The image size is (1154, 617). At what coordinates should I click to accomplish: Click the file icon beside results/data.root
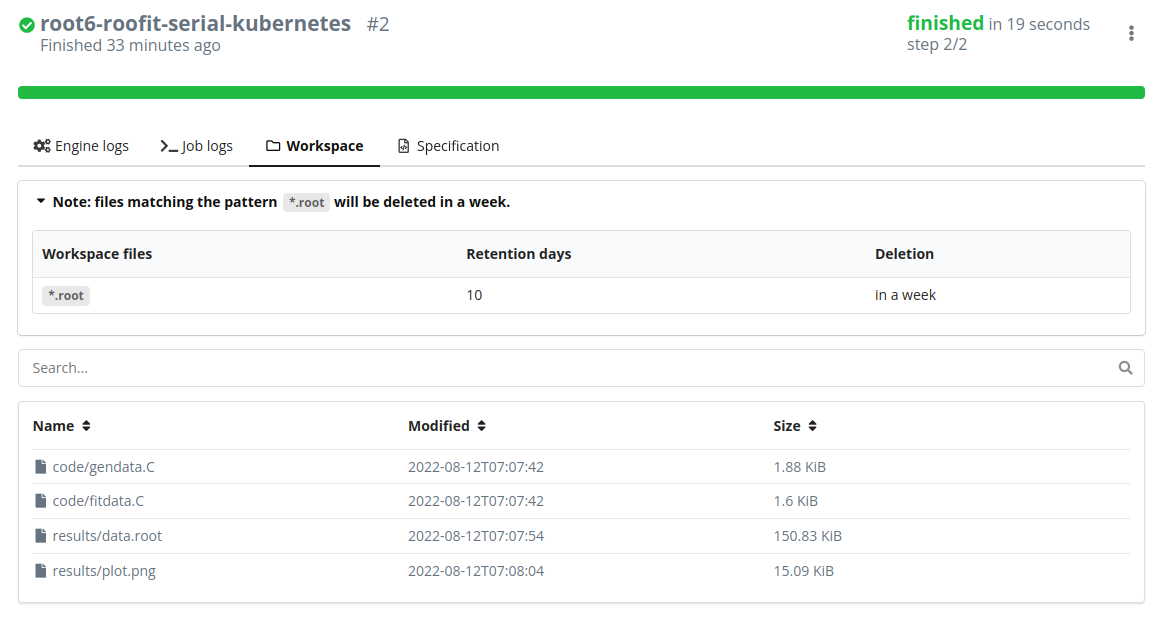(40, 535)
